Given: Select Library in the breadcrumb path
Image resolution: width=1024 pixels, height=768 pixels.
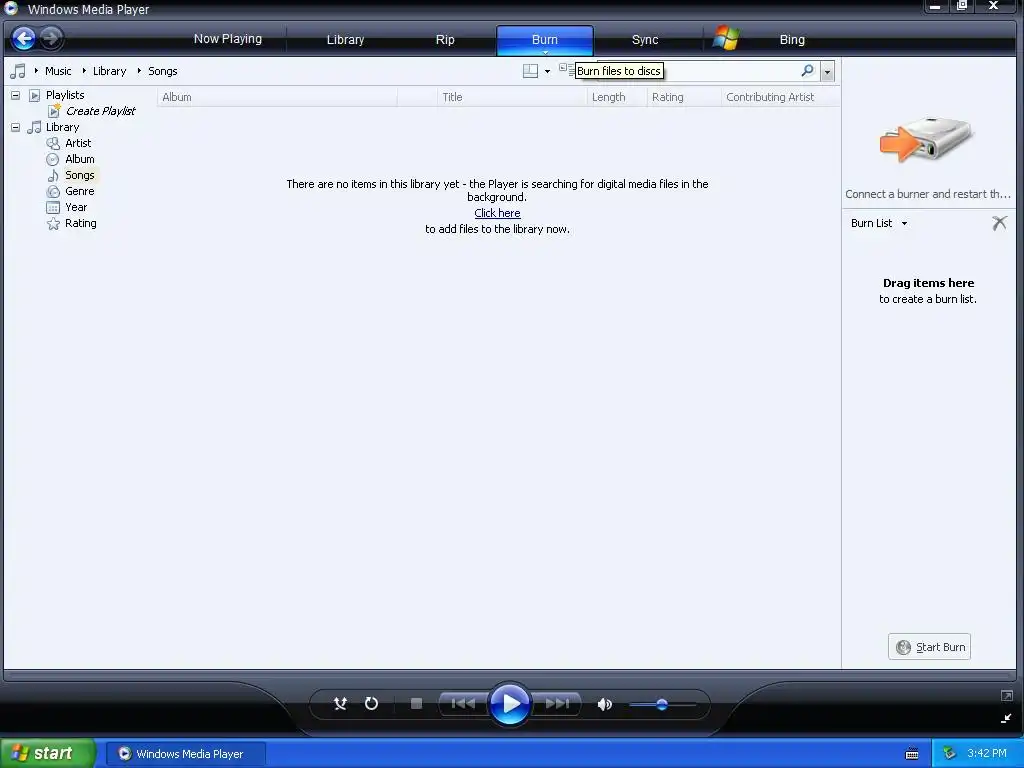Looking at the screenshot, I should tap(109, 71).
